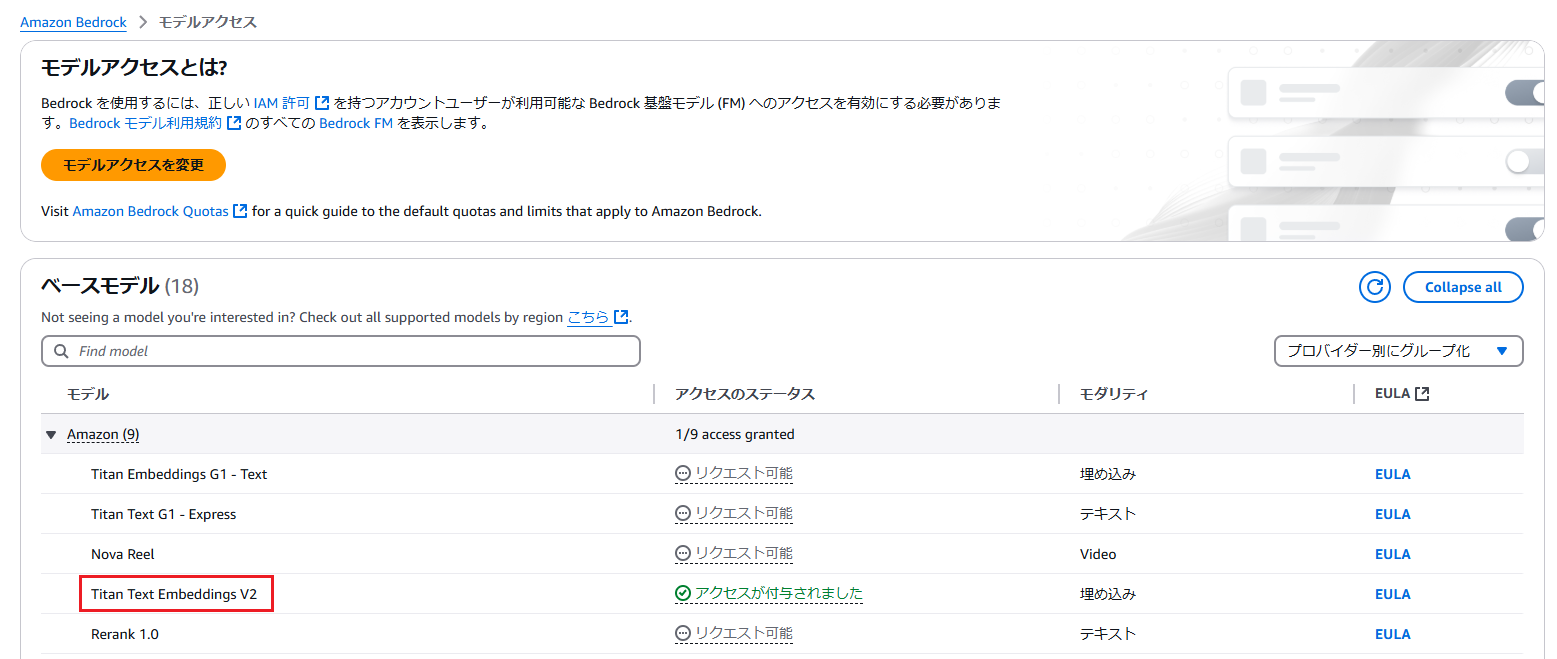This screenshot has height=659, width=1557.
Task: Click the status icon in the Titan Embeddings G1 - Text row
Action: 683,474
